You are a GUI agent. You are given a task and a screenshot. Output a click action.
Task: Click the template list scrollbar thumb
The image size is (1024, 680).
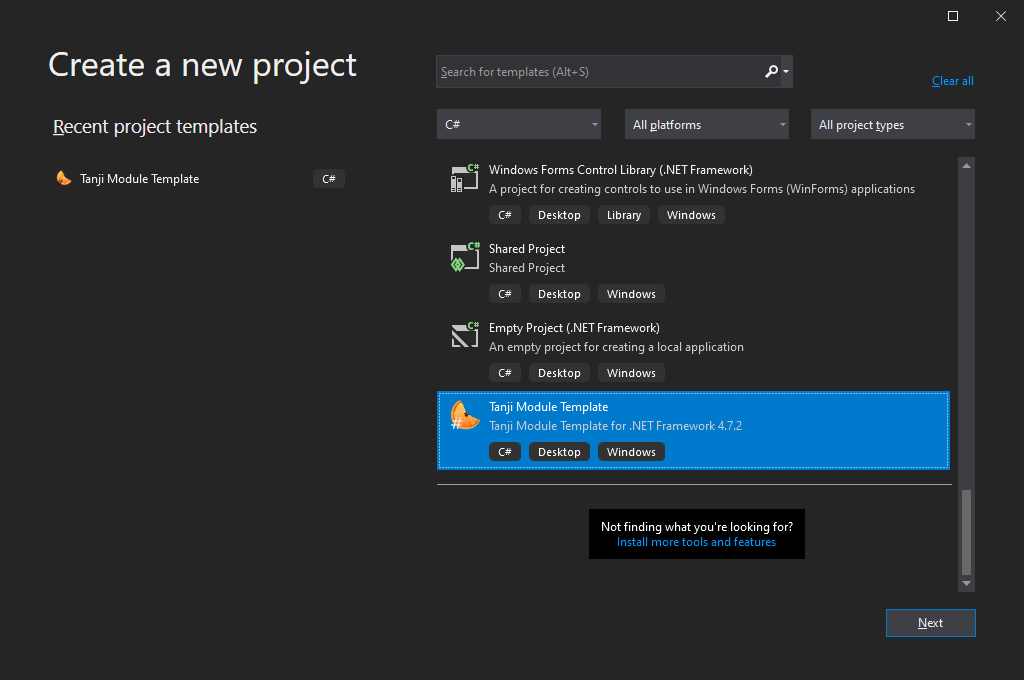[967, 532]
